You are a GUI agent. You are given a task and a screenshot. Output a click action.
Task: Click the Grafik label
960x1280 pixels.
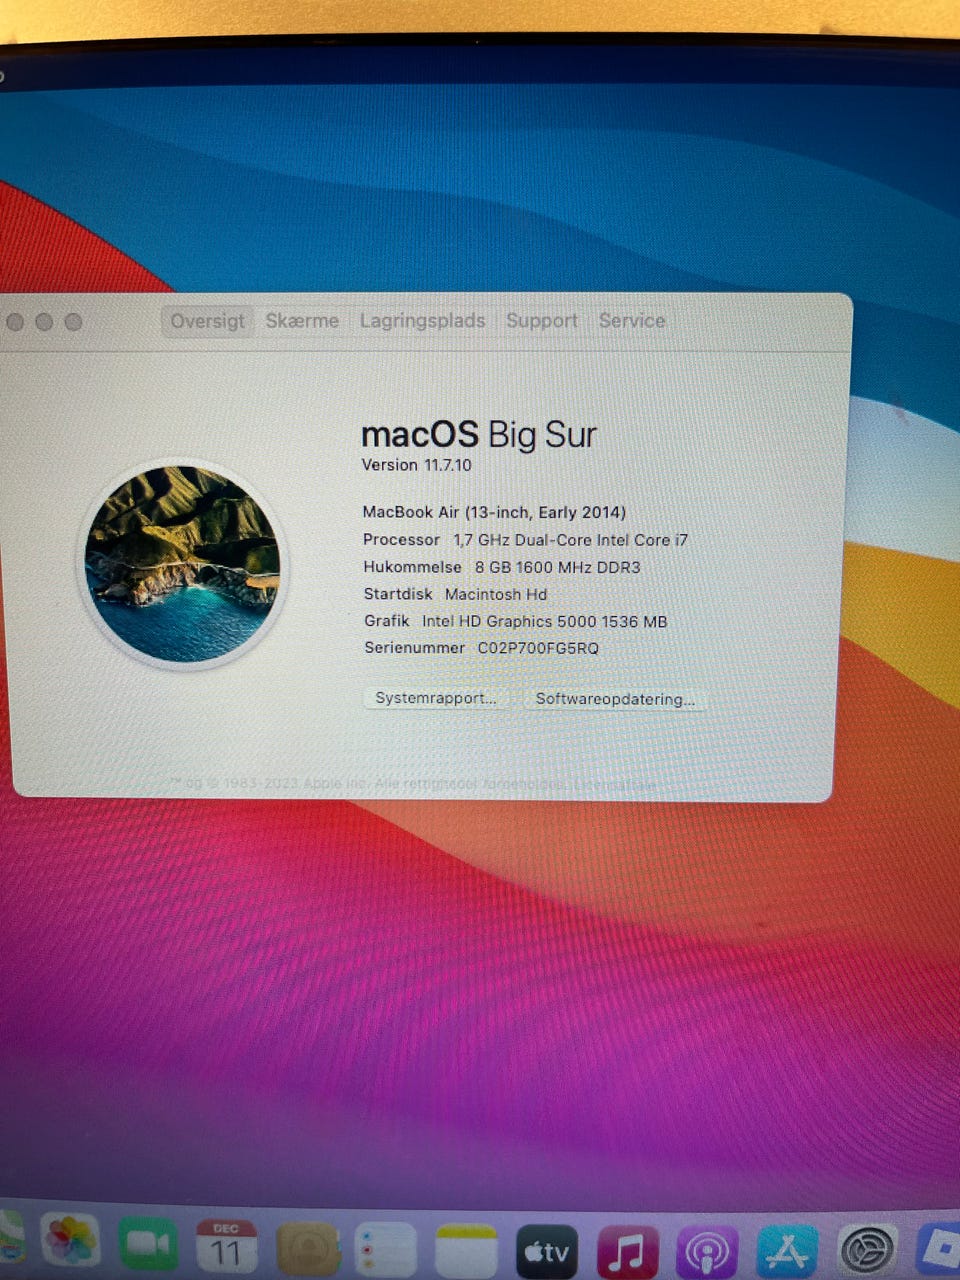point(387,621)
